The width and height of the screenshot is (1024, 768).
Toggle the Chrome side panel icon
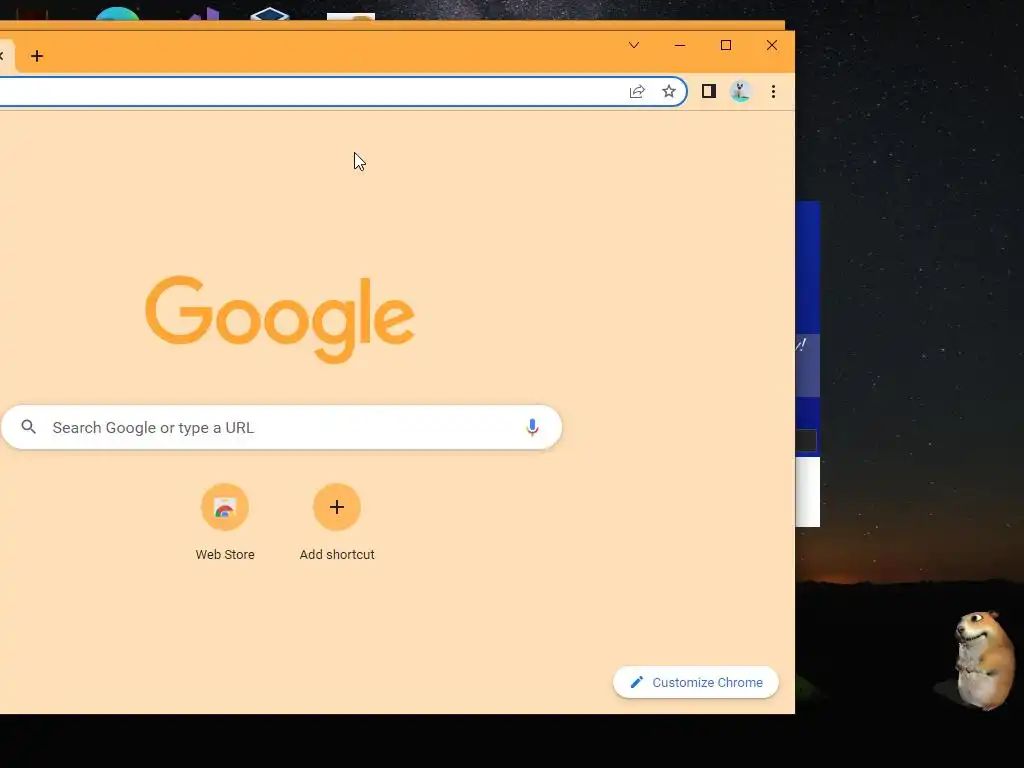point(709,91)
